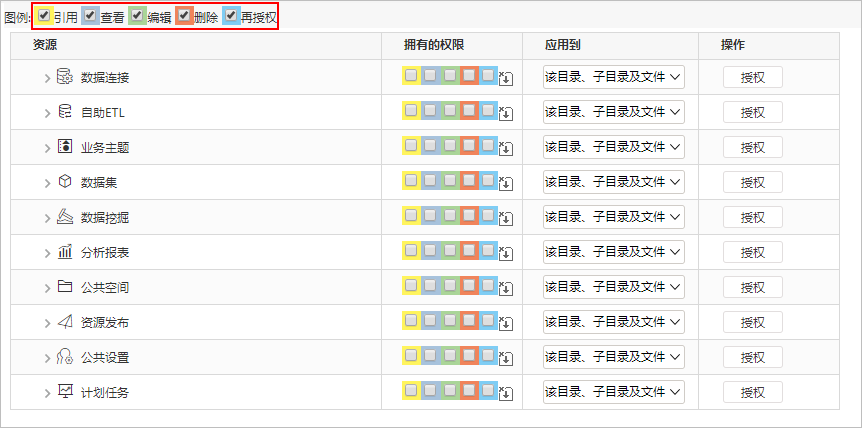Screen dimensions: 862x428
Task: Click the clear-permissions icon in 计划任务 row
Action: pyautogui.click(x=506, y=393)
